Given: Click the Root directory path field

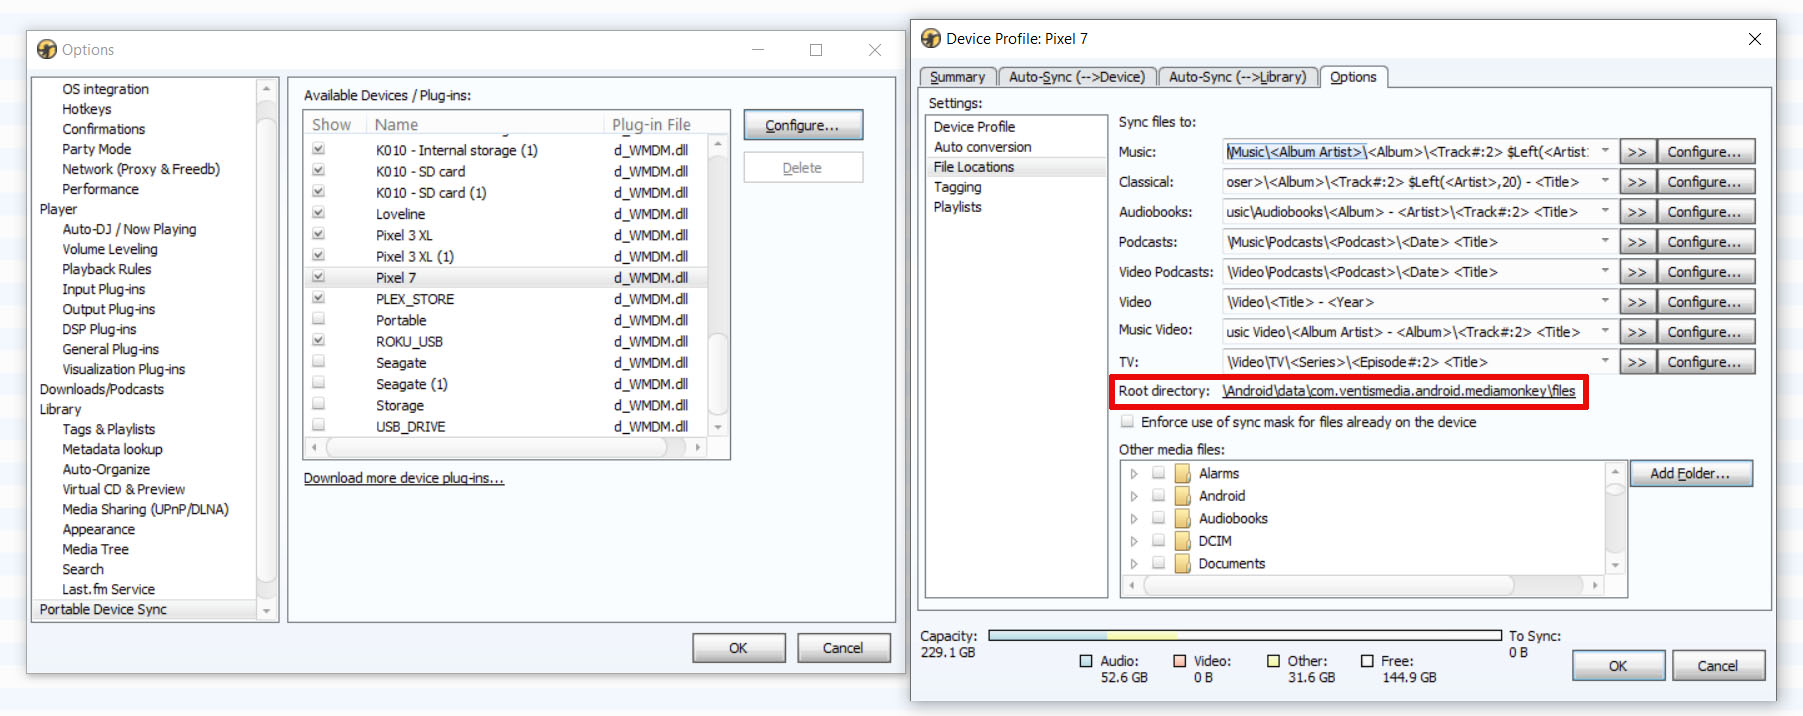Looking at the screenshot, I should [1399, 391].
